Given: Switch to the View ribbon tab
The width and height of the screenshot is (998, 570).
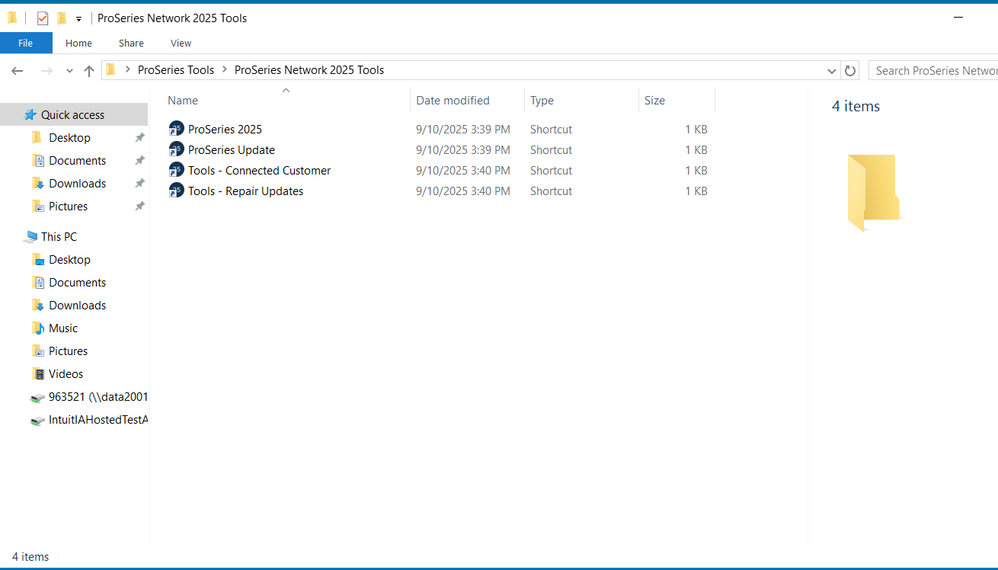Looking at the screenshot, I should (181, 43).
